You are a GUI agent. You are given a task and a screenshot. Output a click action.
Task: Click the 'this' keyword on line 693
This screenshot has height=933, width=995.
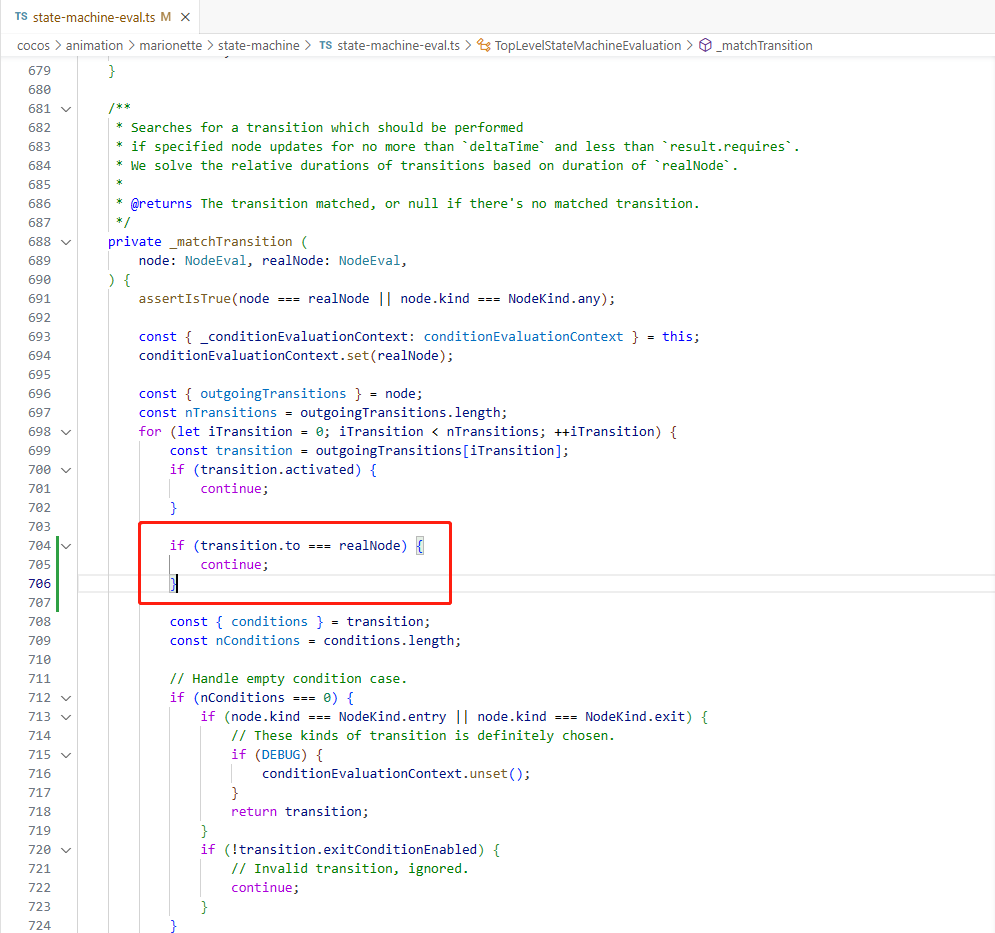[677, 336]
